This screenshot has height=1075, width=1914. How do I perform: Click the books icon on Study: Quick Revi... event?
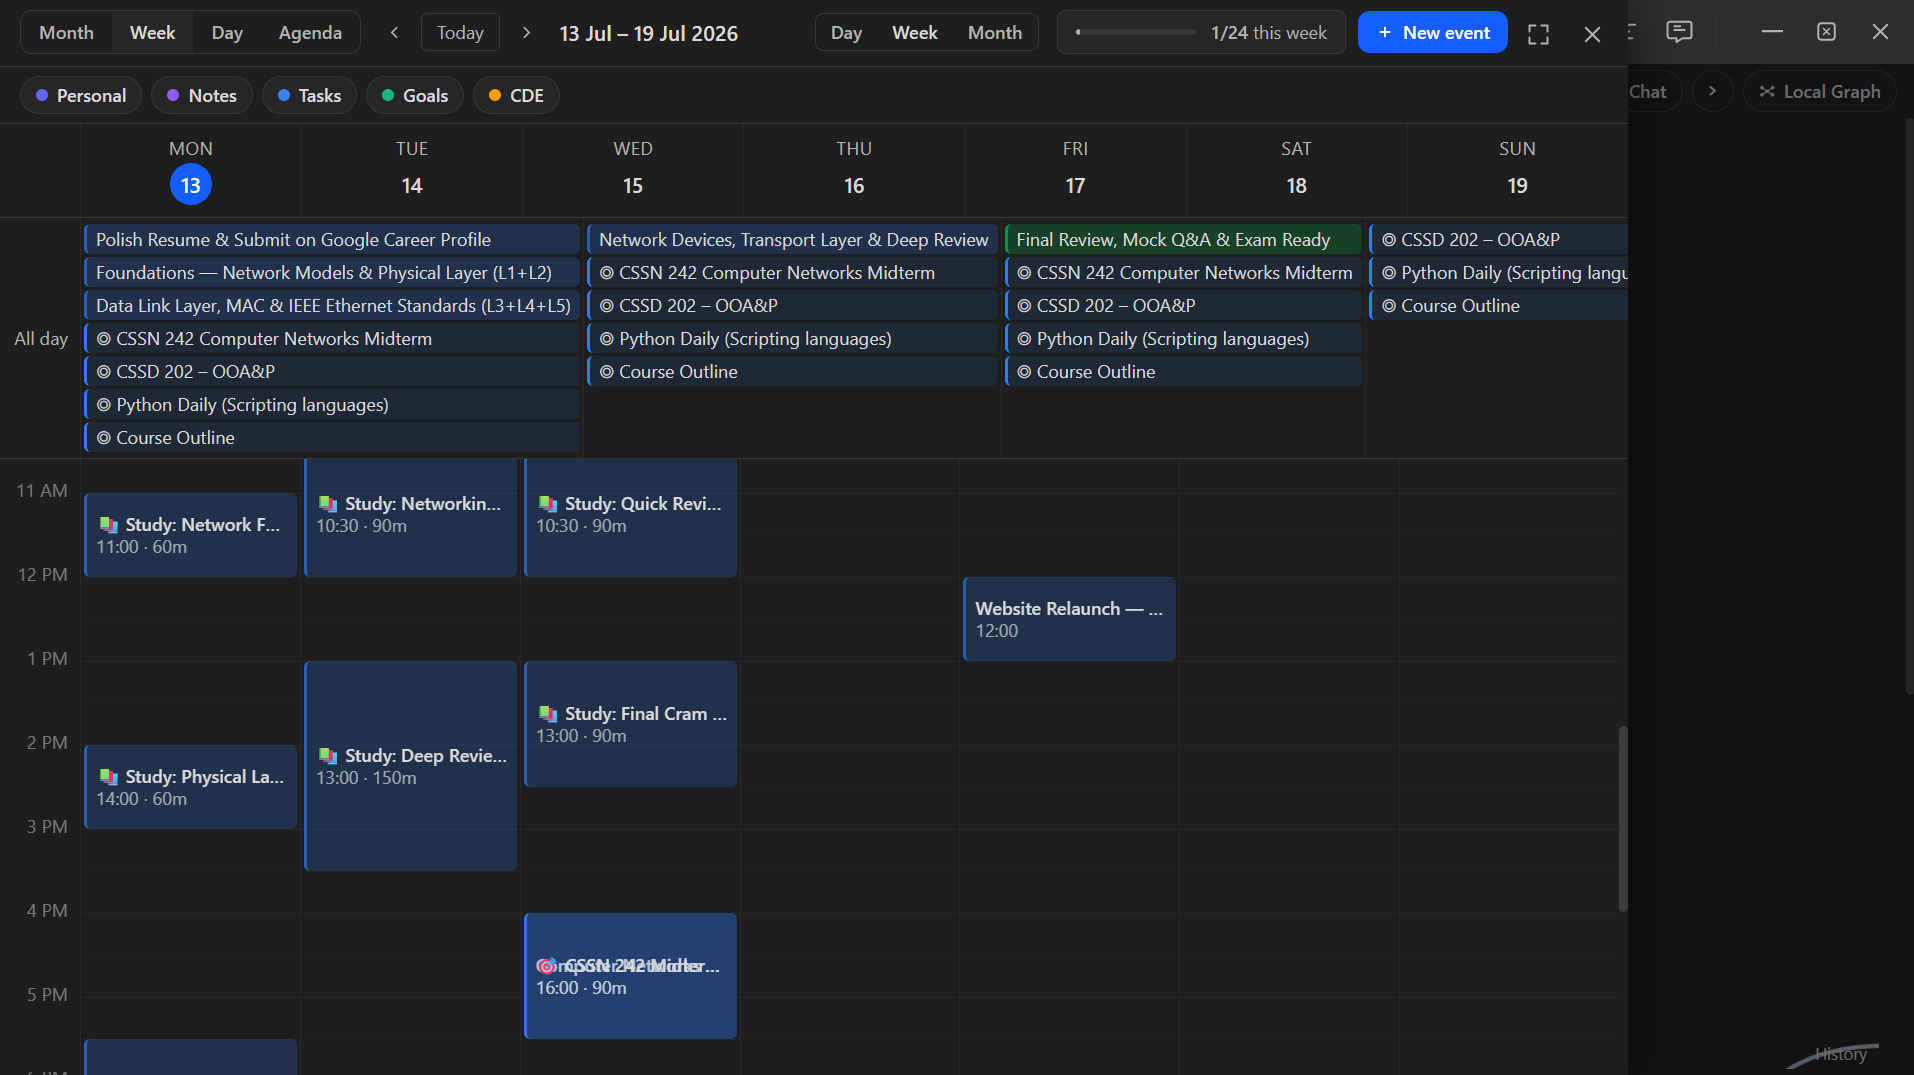548,504
